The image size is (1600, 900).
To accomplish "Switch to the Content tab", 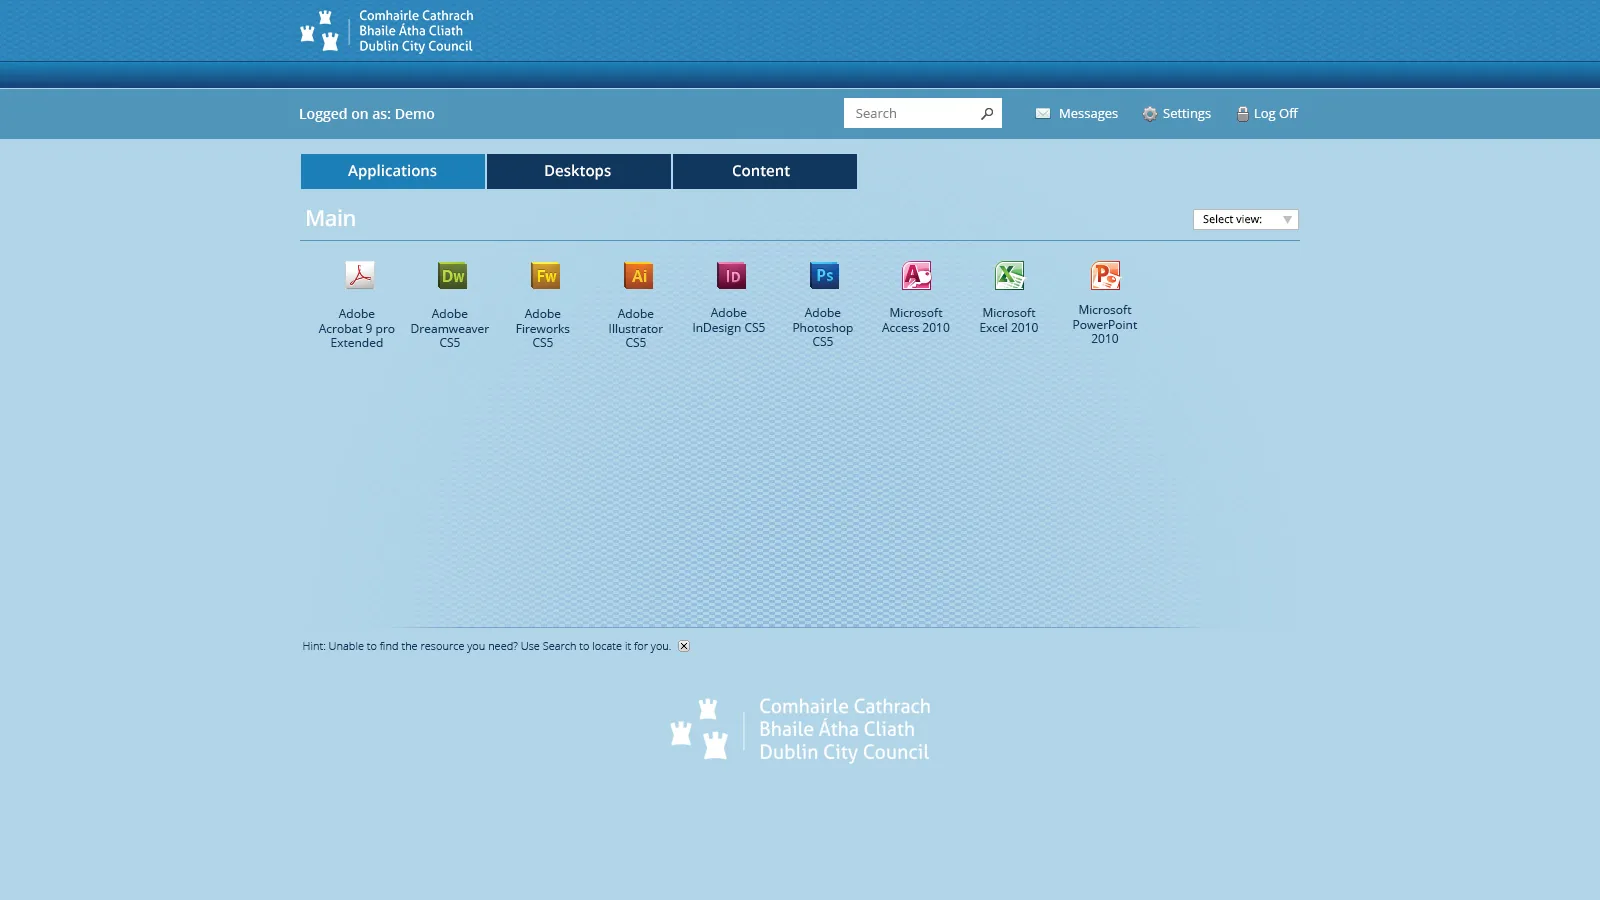I will [764, 171].
